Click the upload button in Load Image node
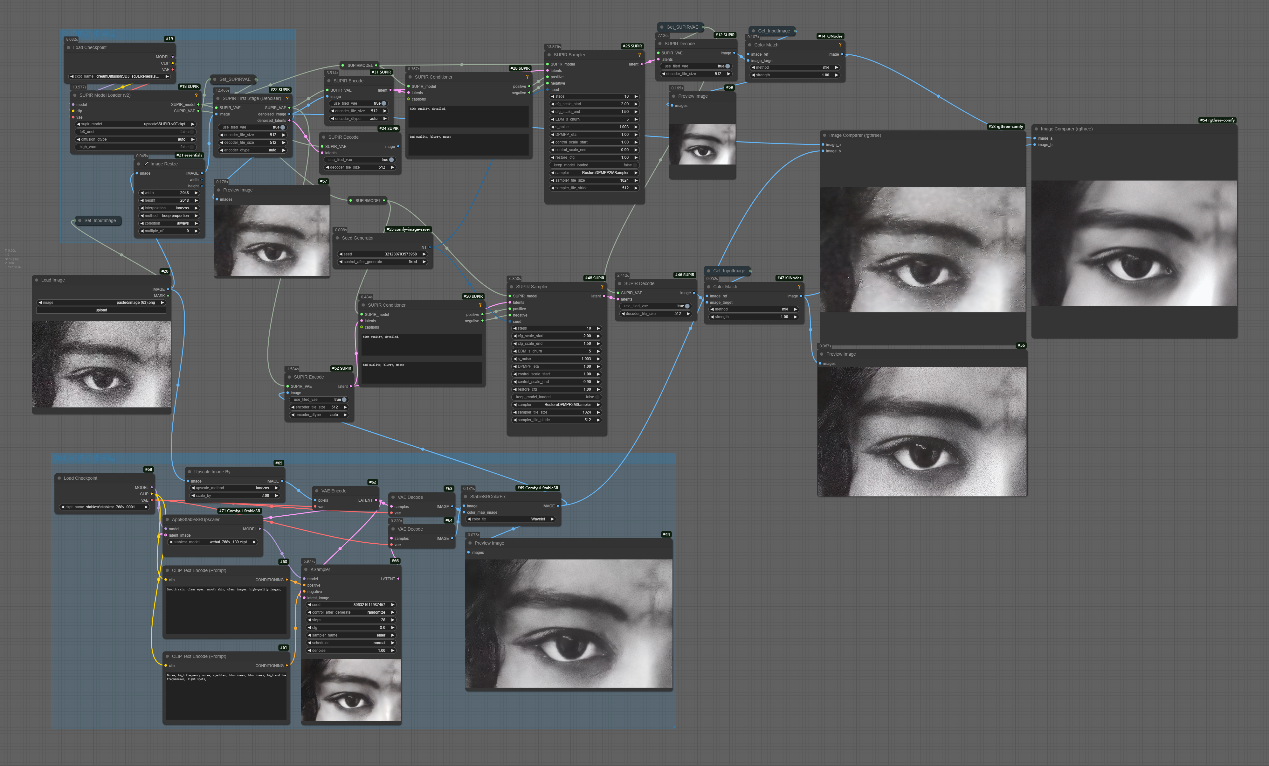 tap(100, 310)
